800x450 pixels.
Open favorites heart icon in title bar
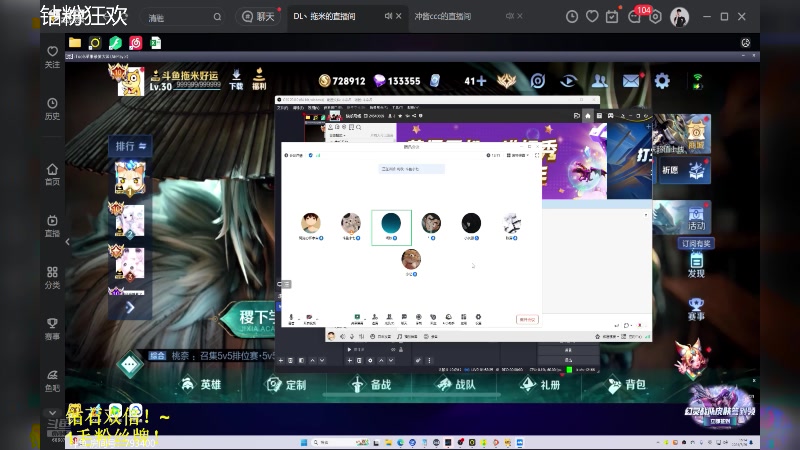(x=592, y=17)
